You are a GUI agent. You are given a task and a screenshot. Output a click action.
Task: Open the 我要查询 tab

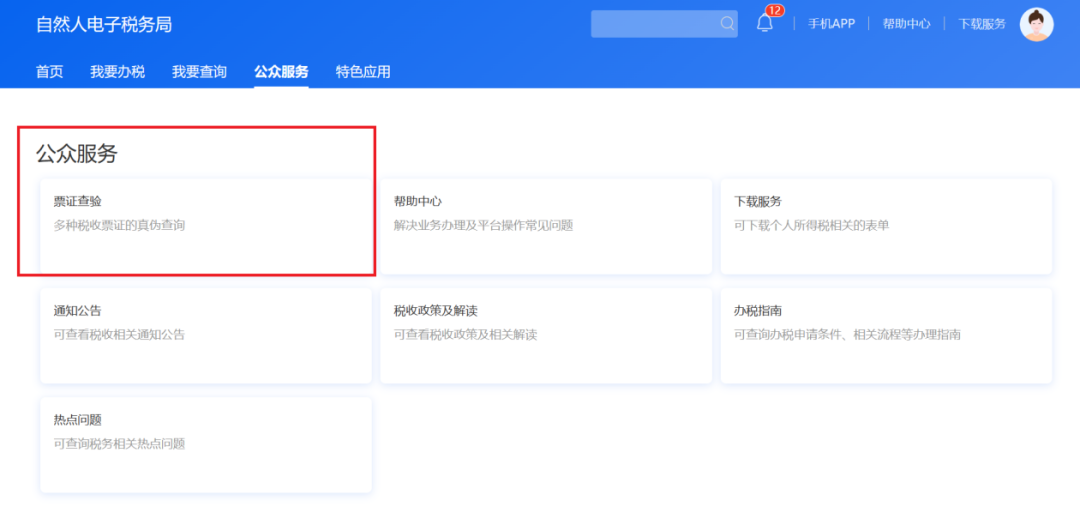click(199, 72)
